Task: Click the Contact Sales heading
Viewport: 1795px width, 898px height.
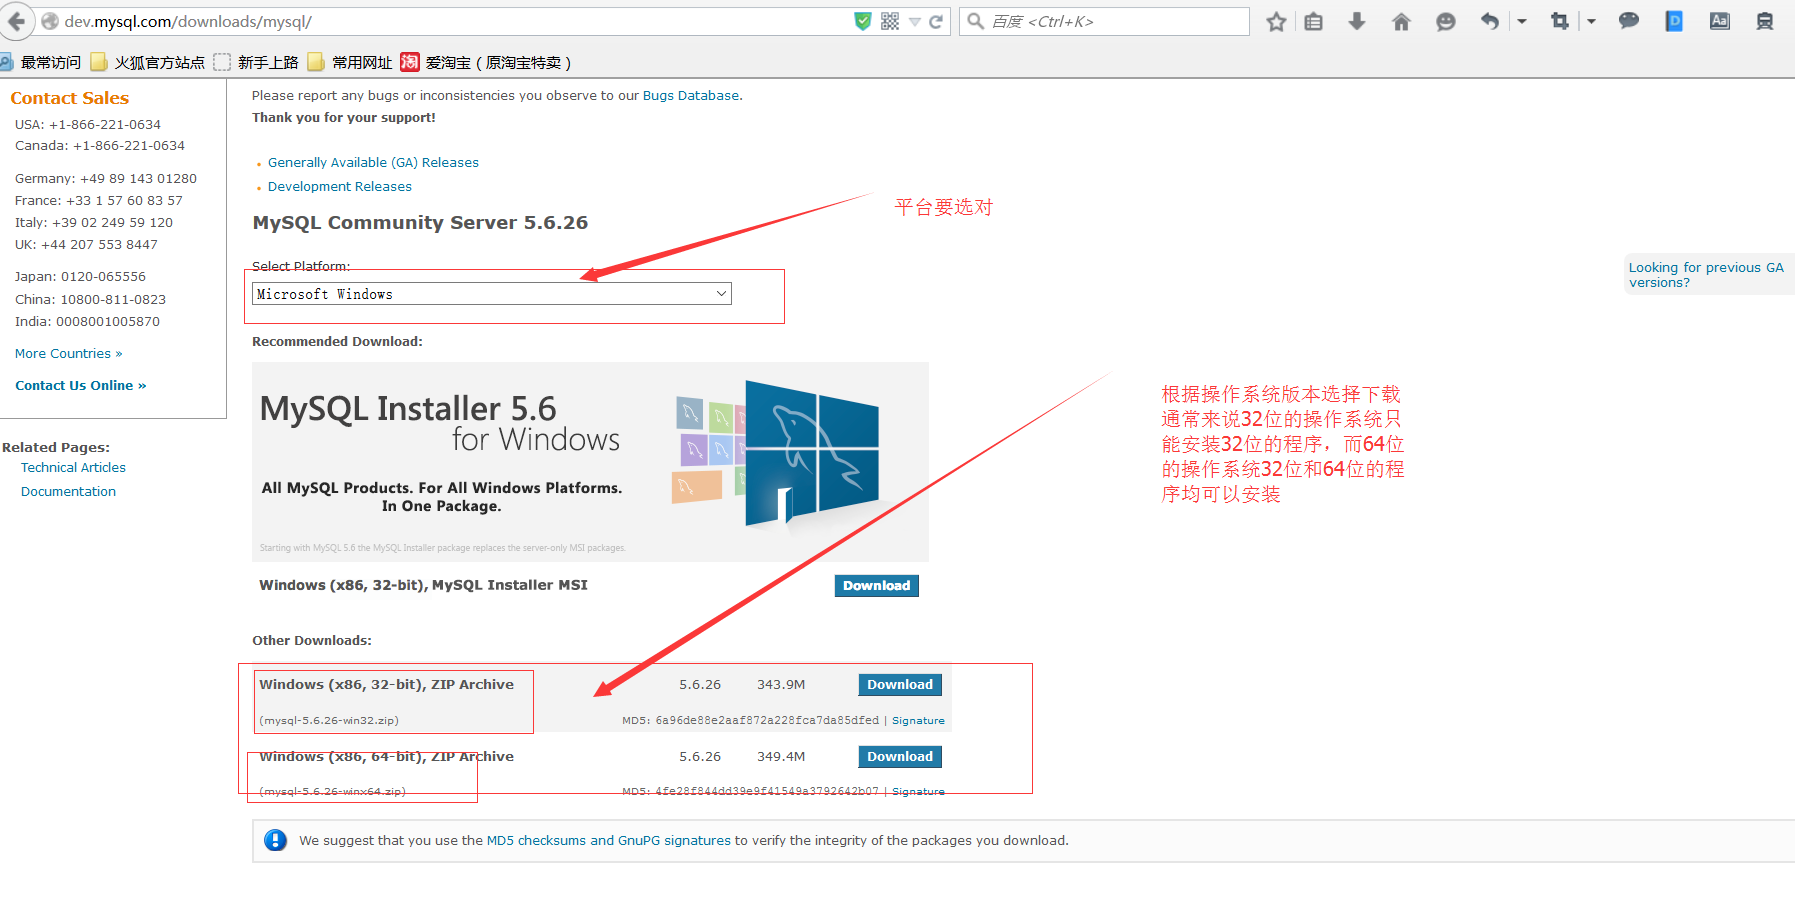Action: (x=70, y=98)
